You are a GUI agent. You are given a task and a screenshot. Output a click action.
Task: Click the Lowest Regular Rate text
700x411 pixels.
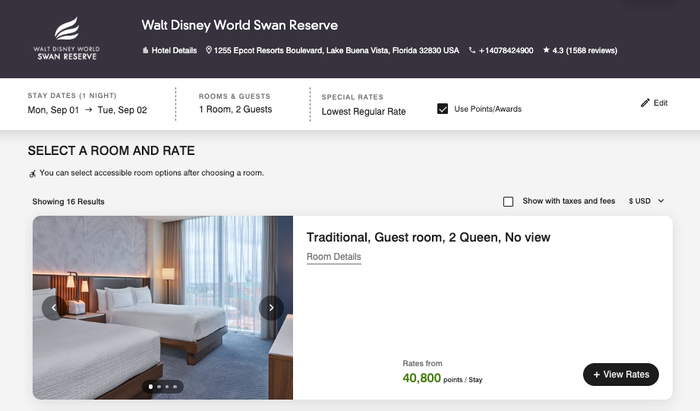(x=363, y=112)
